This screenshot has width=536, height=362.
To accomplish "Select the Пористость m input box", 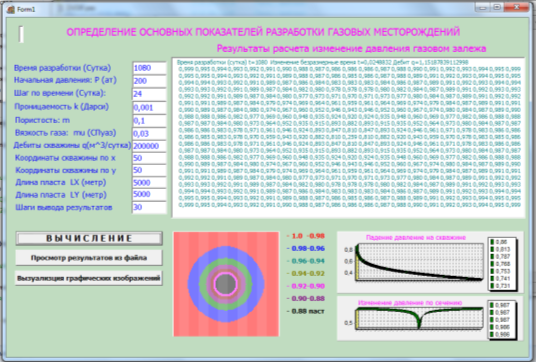I will [x=149, y=121].
